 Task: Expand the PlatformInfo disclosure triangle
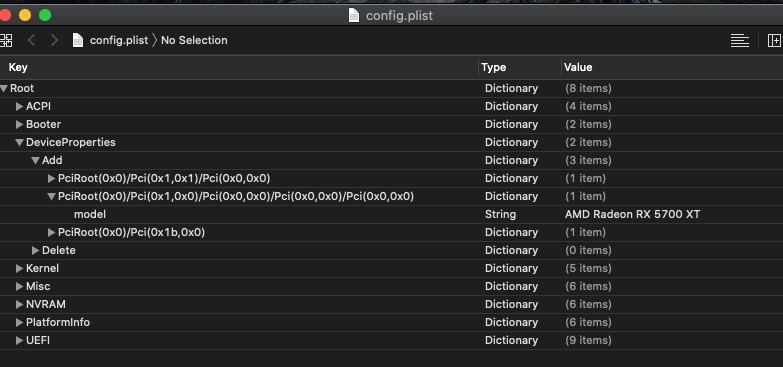pyautogui.click(x=19, y=322)
